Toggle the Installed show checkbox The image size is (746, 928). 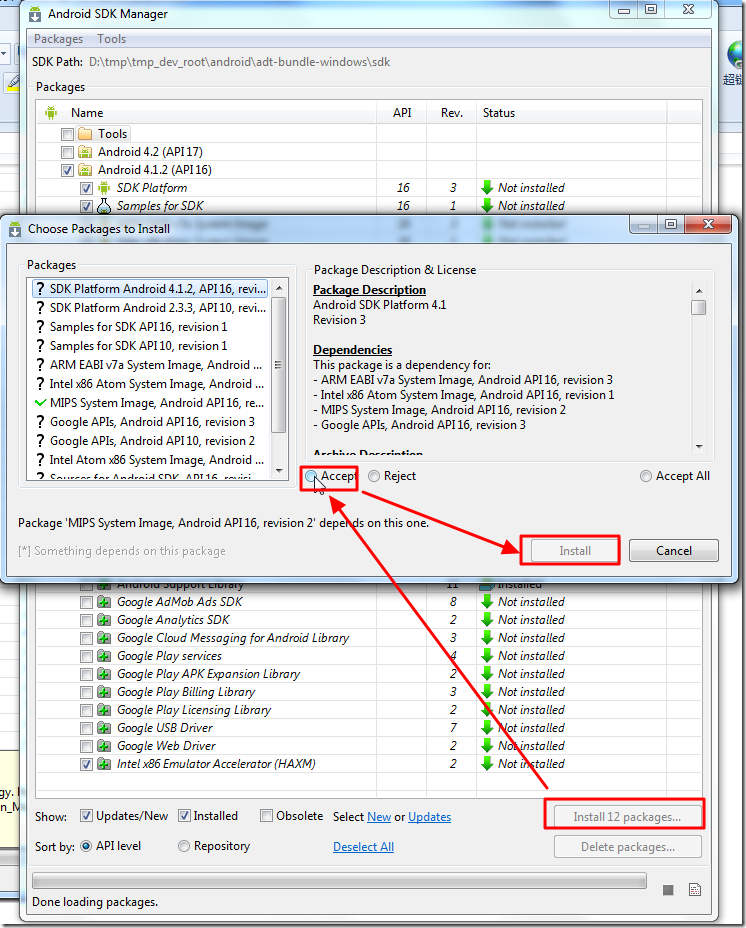click(x=184, y=816)
